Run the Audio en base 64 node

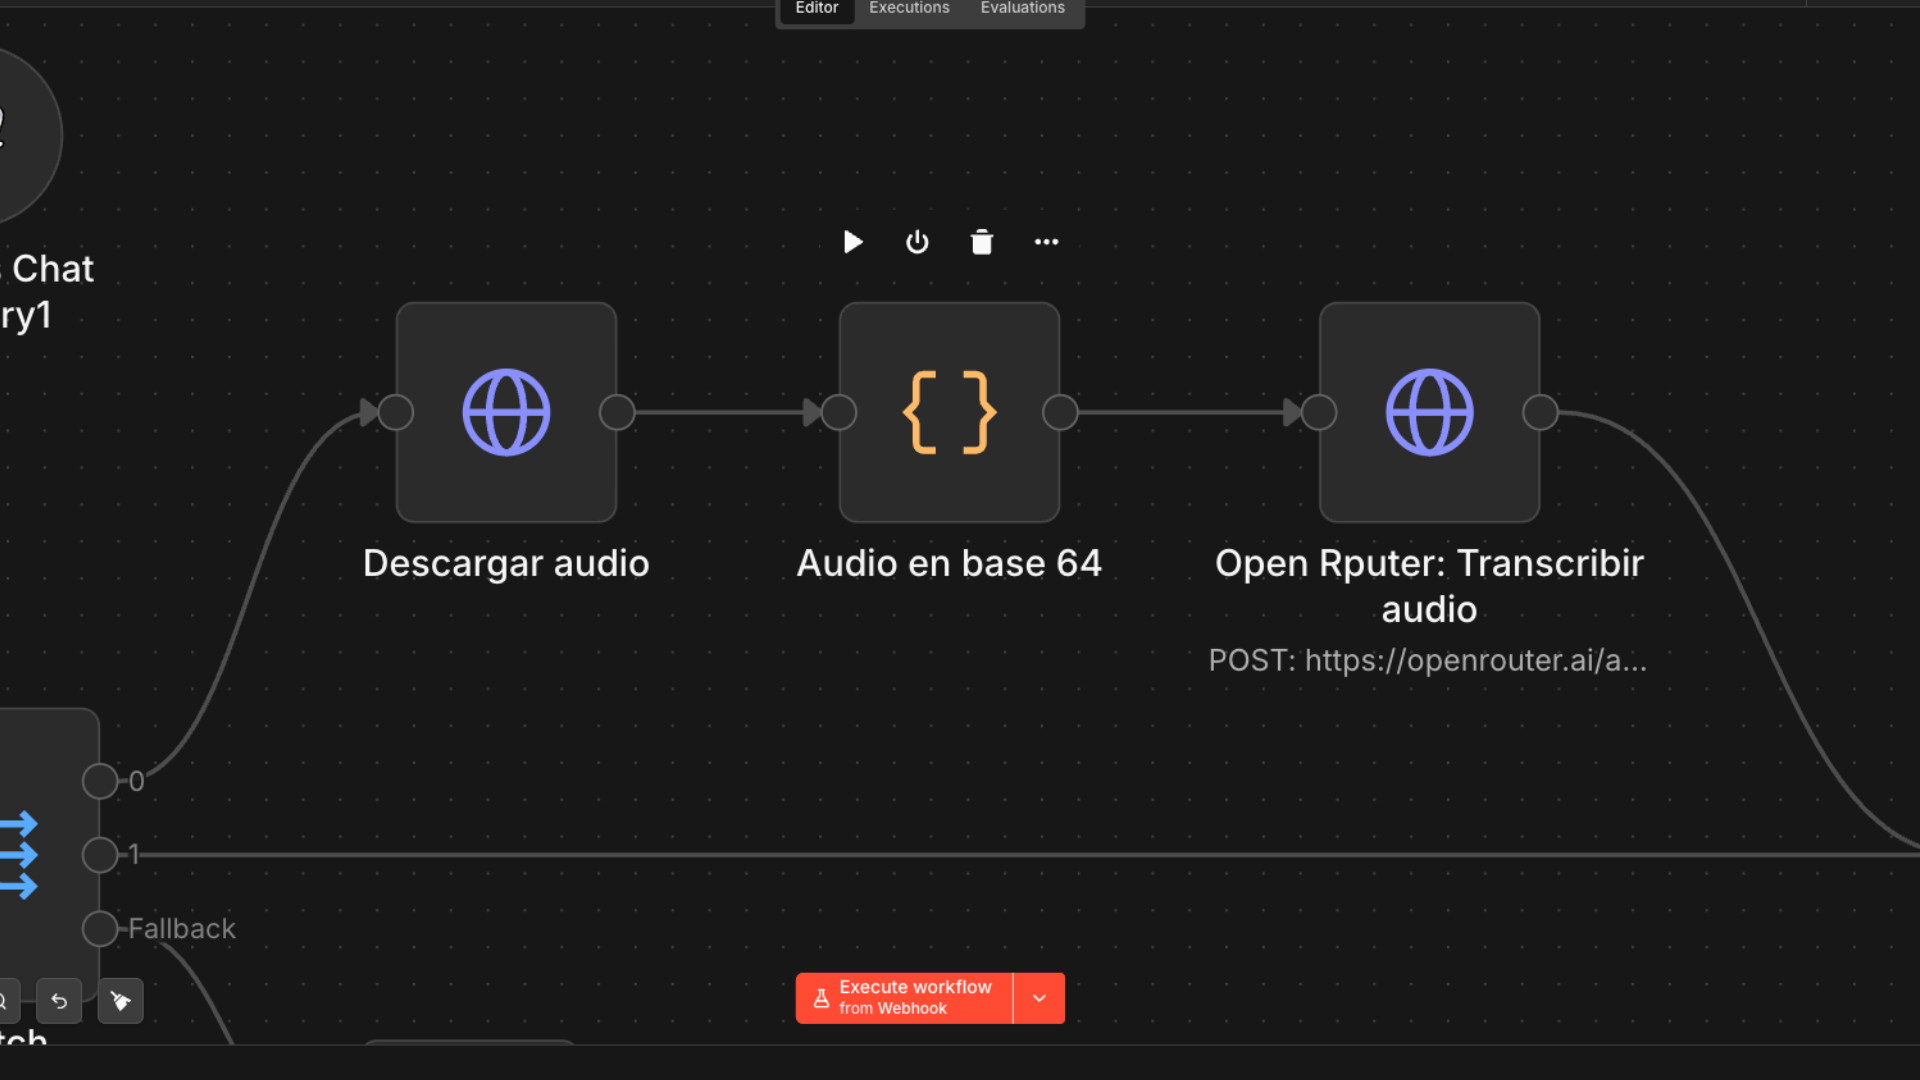coord(852,242)
